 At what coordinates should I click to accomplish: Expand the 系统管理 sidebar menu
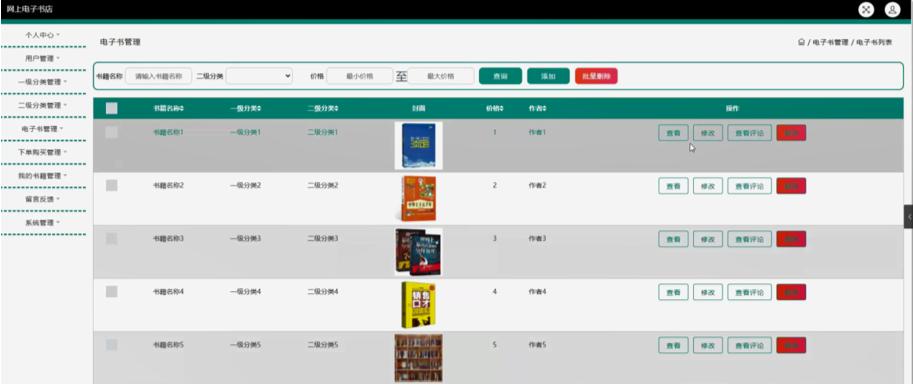(43, 223)
